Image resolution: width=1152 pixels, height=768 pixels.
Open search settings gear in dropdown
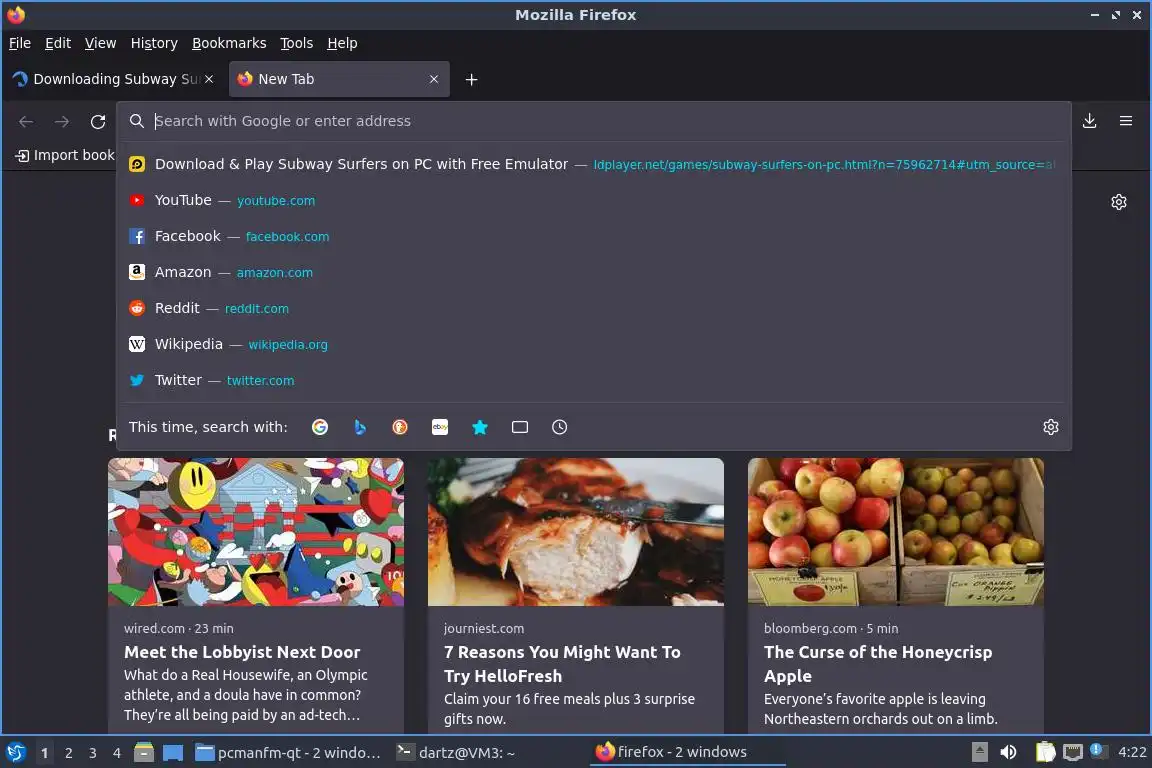tap(1051, 427)
